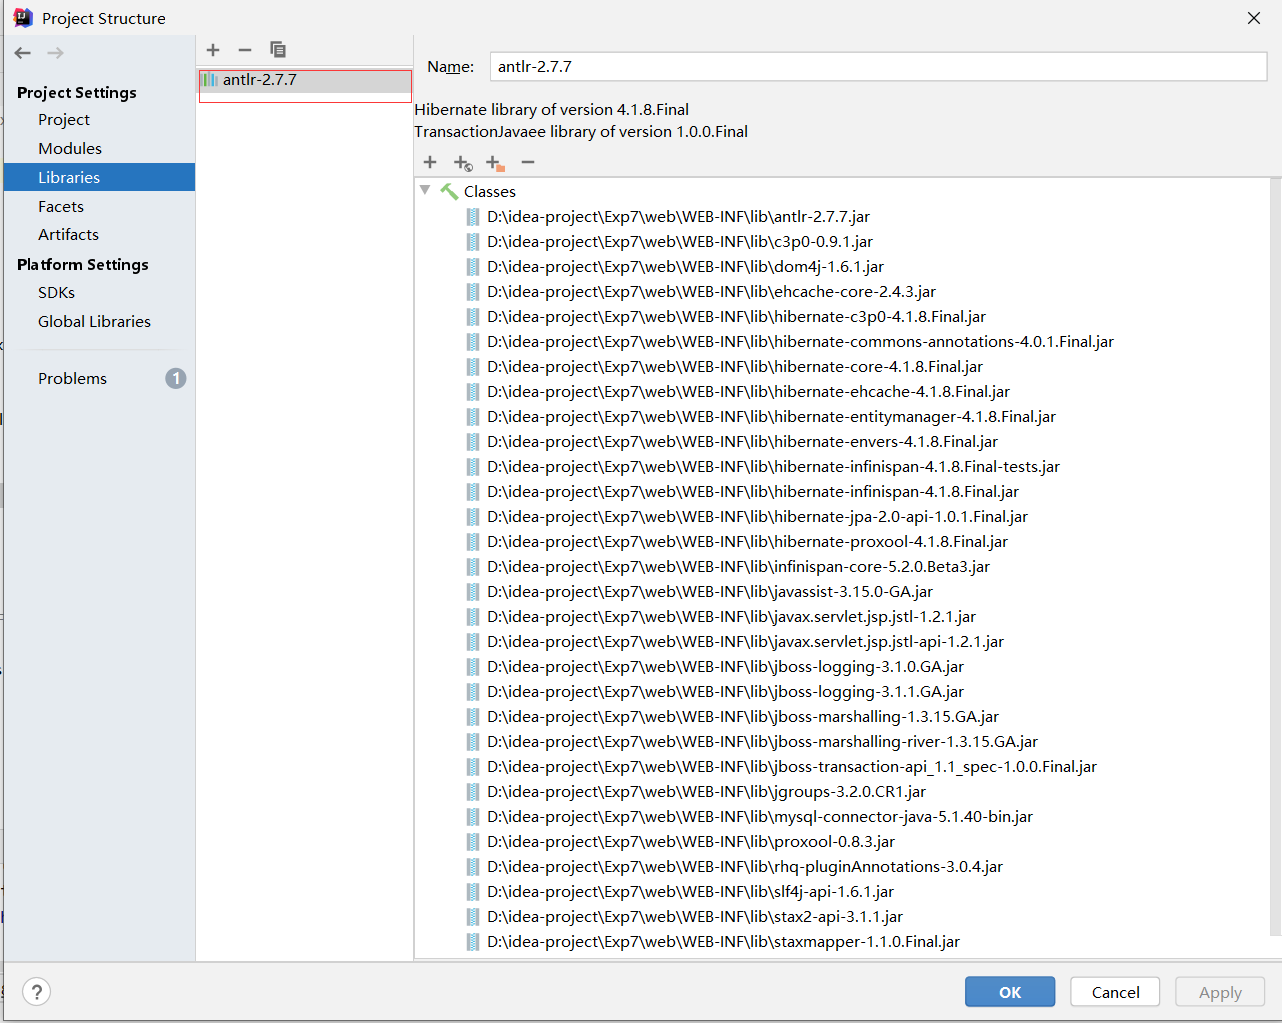This screenshot has height=1023, width=1282.
Task: Select jgroups-3.2.0.CR1.jar entry
Action: [706, 792]
